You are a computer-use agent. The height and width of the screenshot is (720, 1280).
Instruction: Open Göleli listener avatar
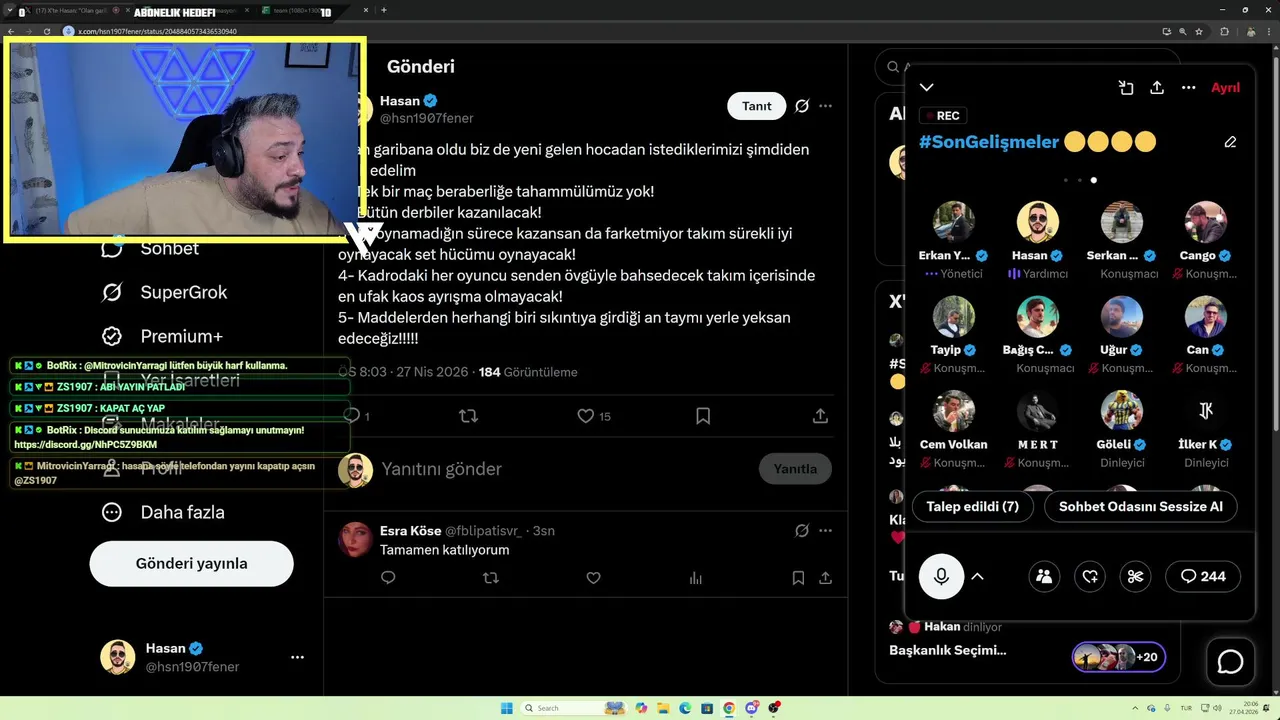click(1122, 410)
